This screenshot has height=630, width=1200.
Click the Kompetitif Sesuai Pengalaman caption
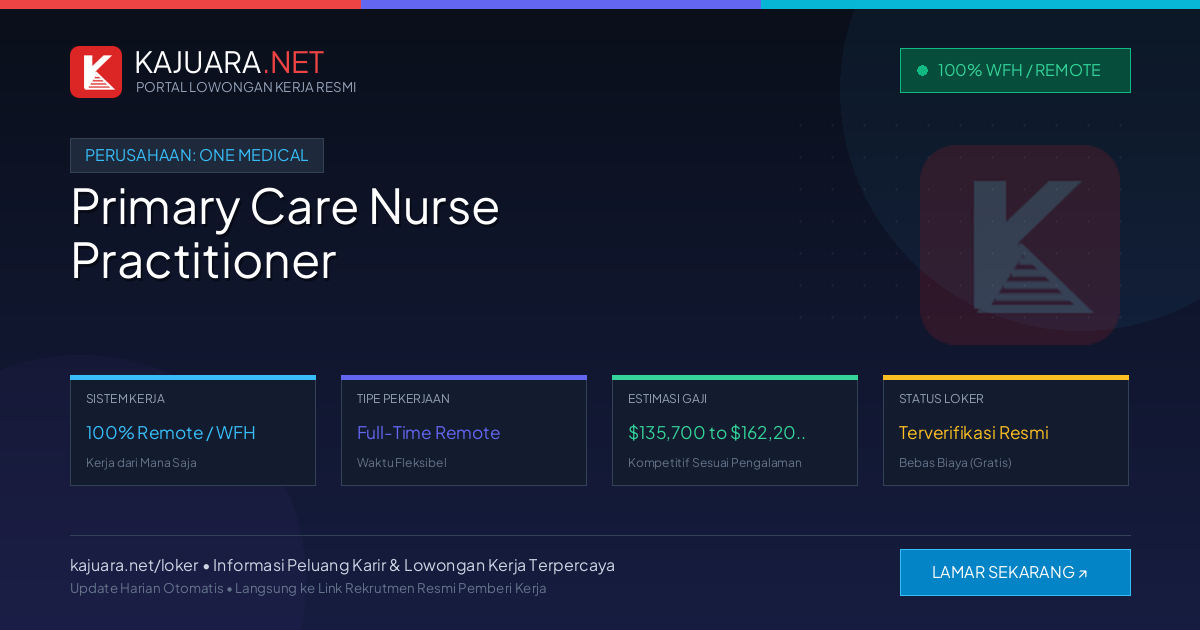point(715,463)
